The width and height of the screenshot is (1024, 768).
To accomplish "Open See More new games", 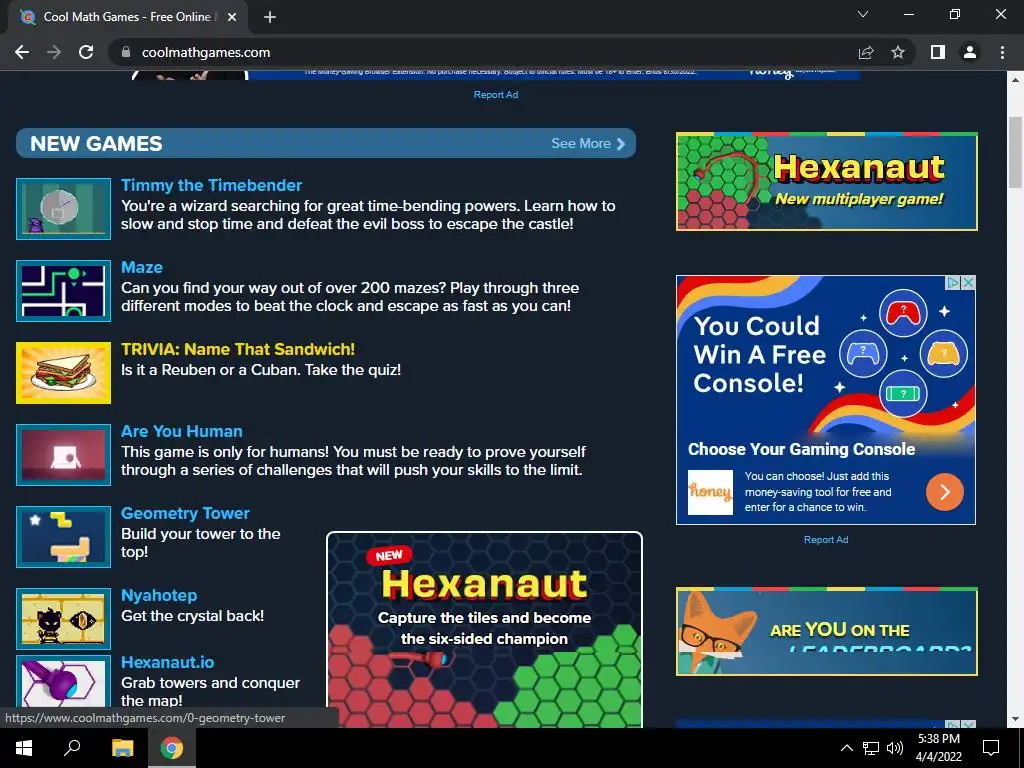I will coord(588,143).
